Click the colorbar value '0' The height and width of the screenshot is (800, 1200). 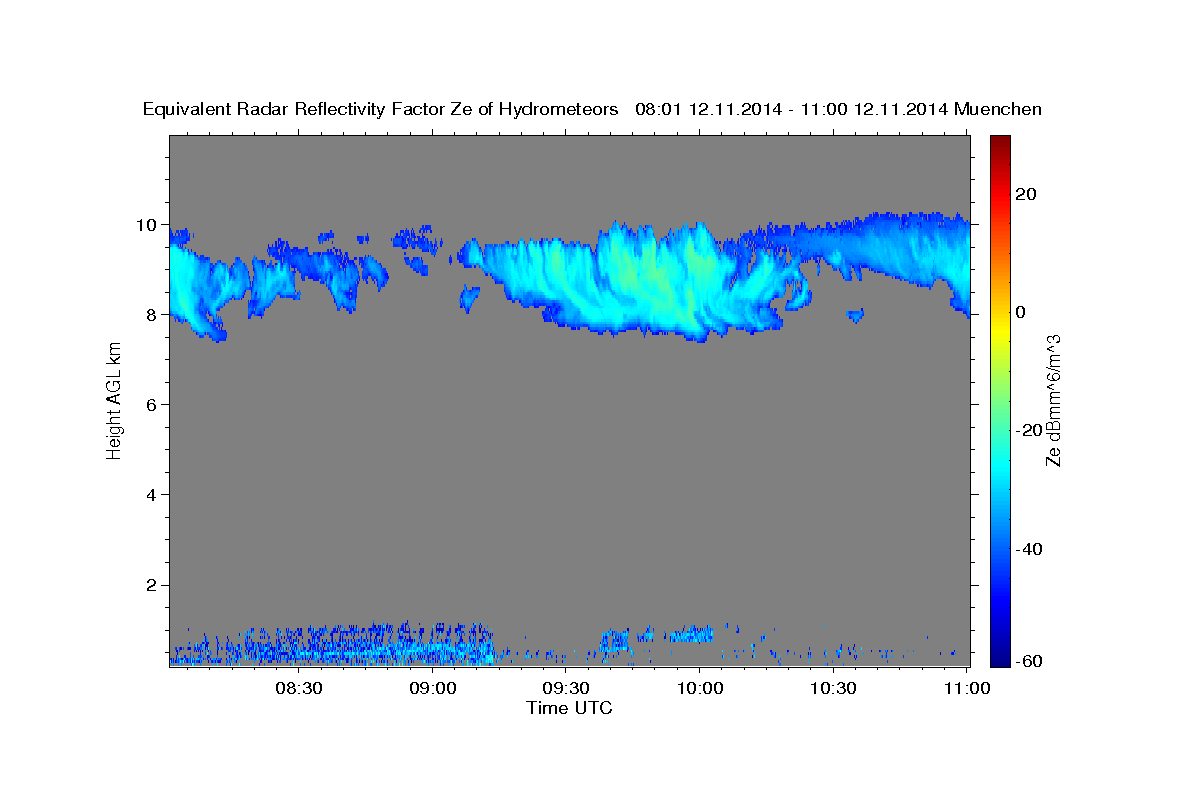1020,312
